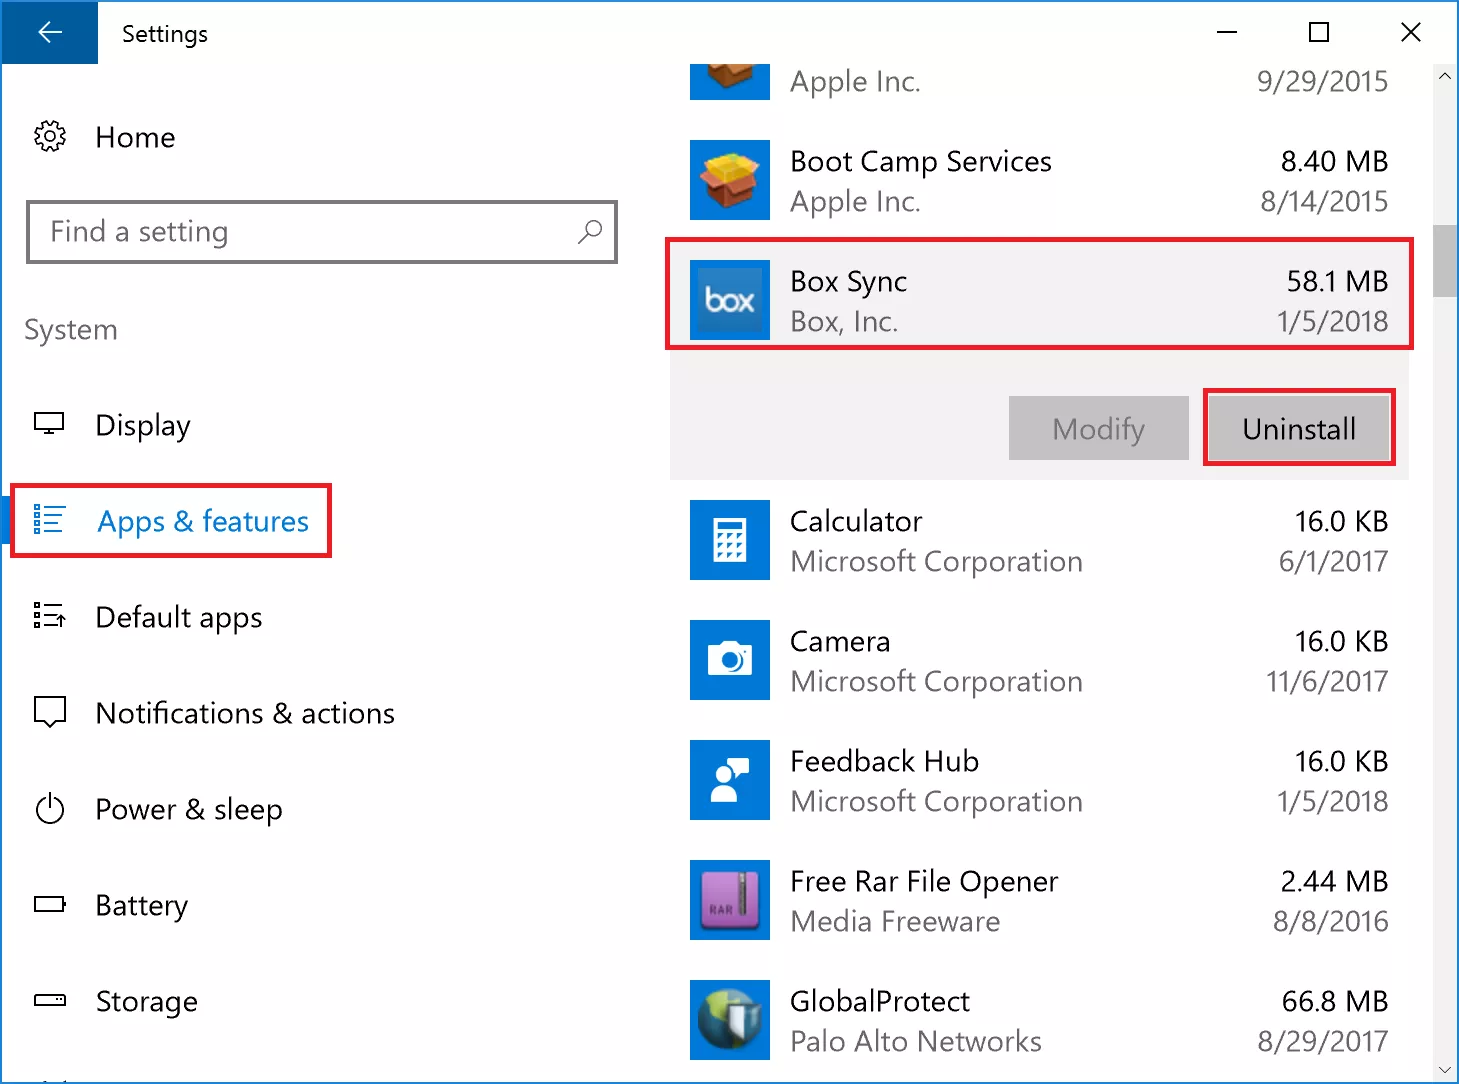Minimize the Settings window
The width and height of the screenshot is (1459, 1084).
click(1227, 33)
